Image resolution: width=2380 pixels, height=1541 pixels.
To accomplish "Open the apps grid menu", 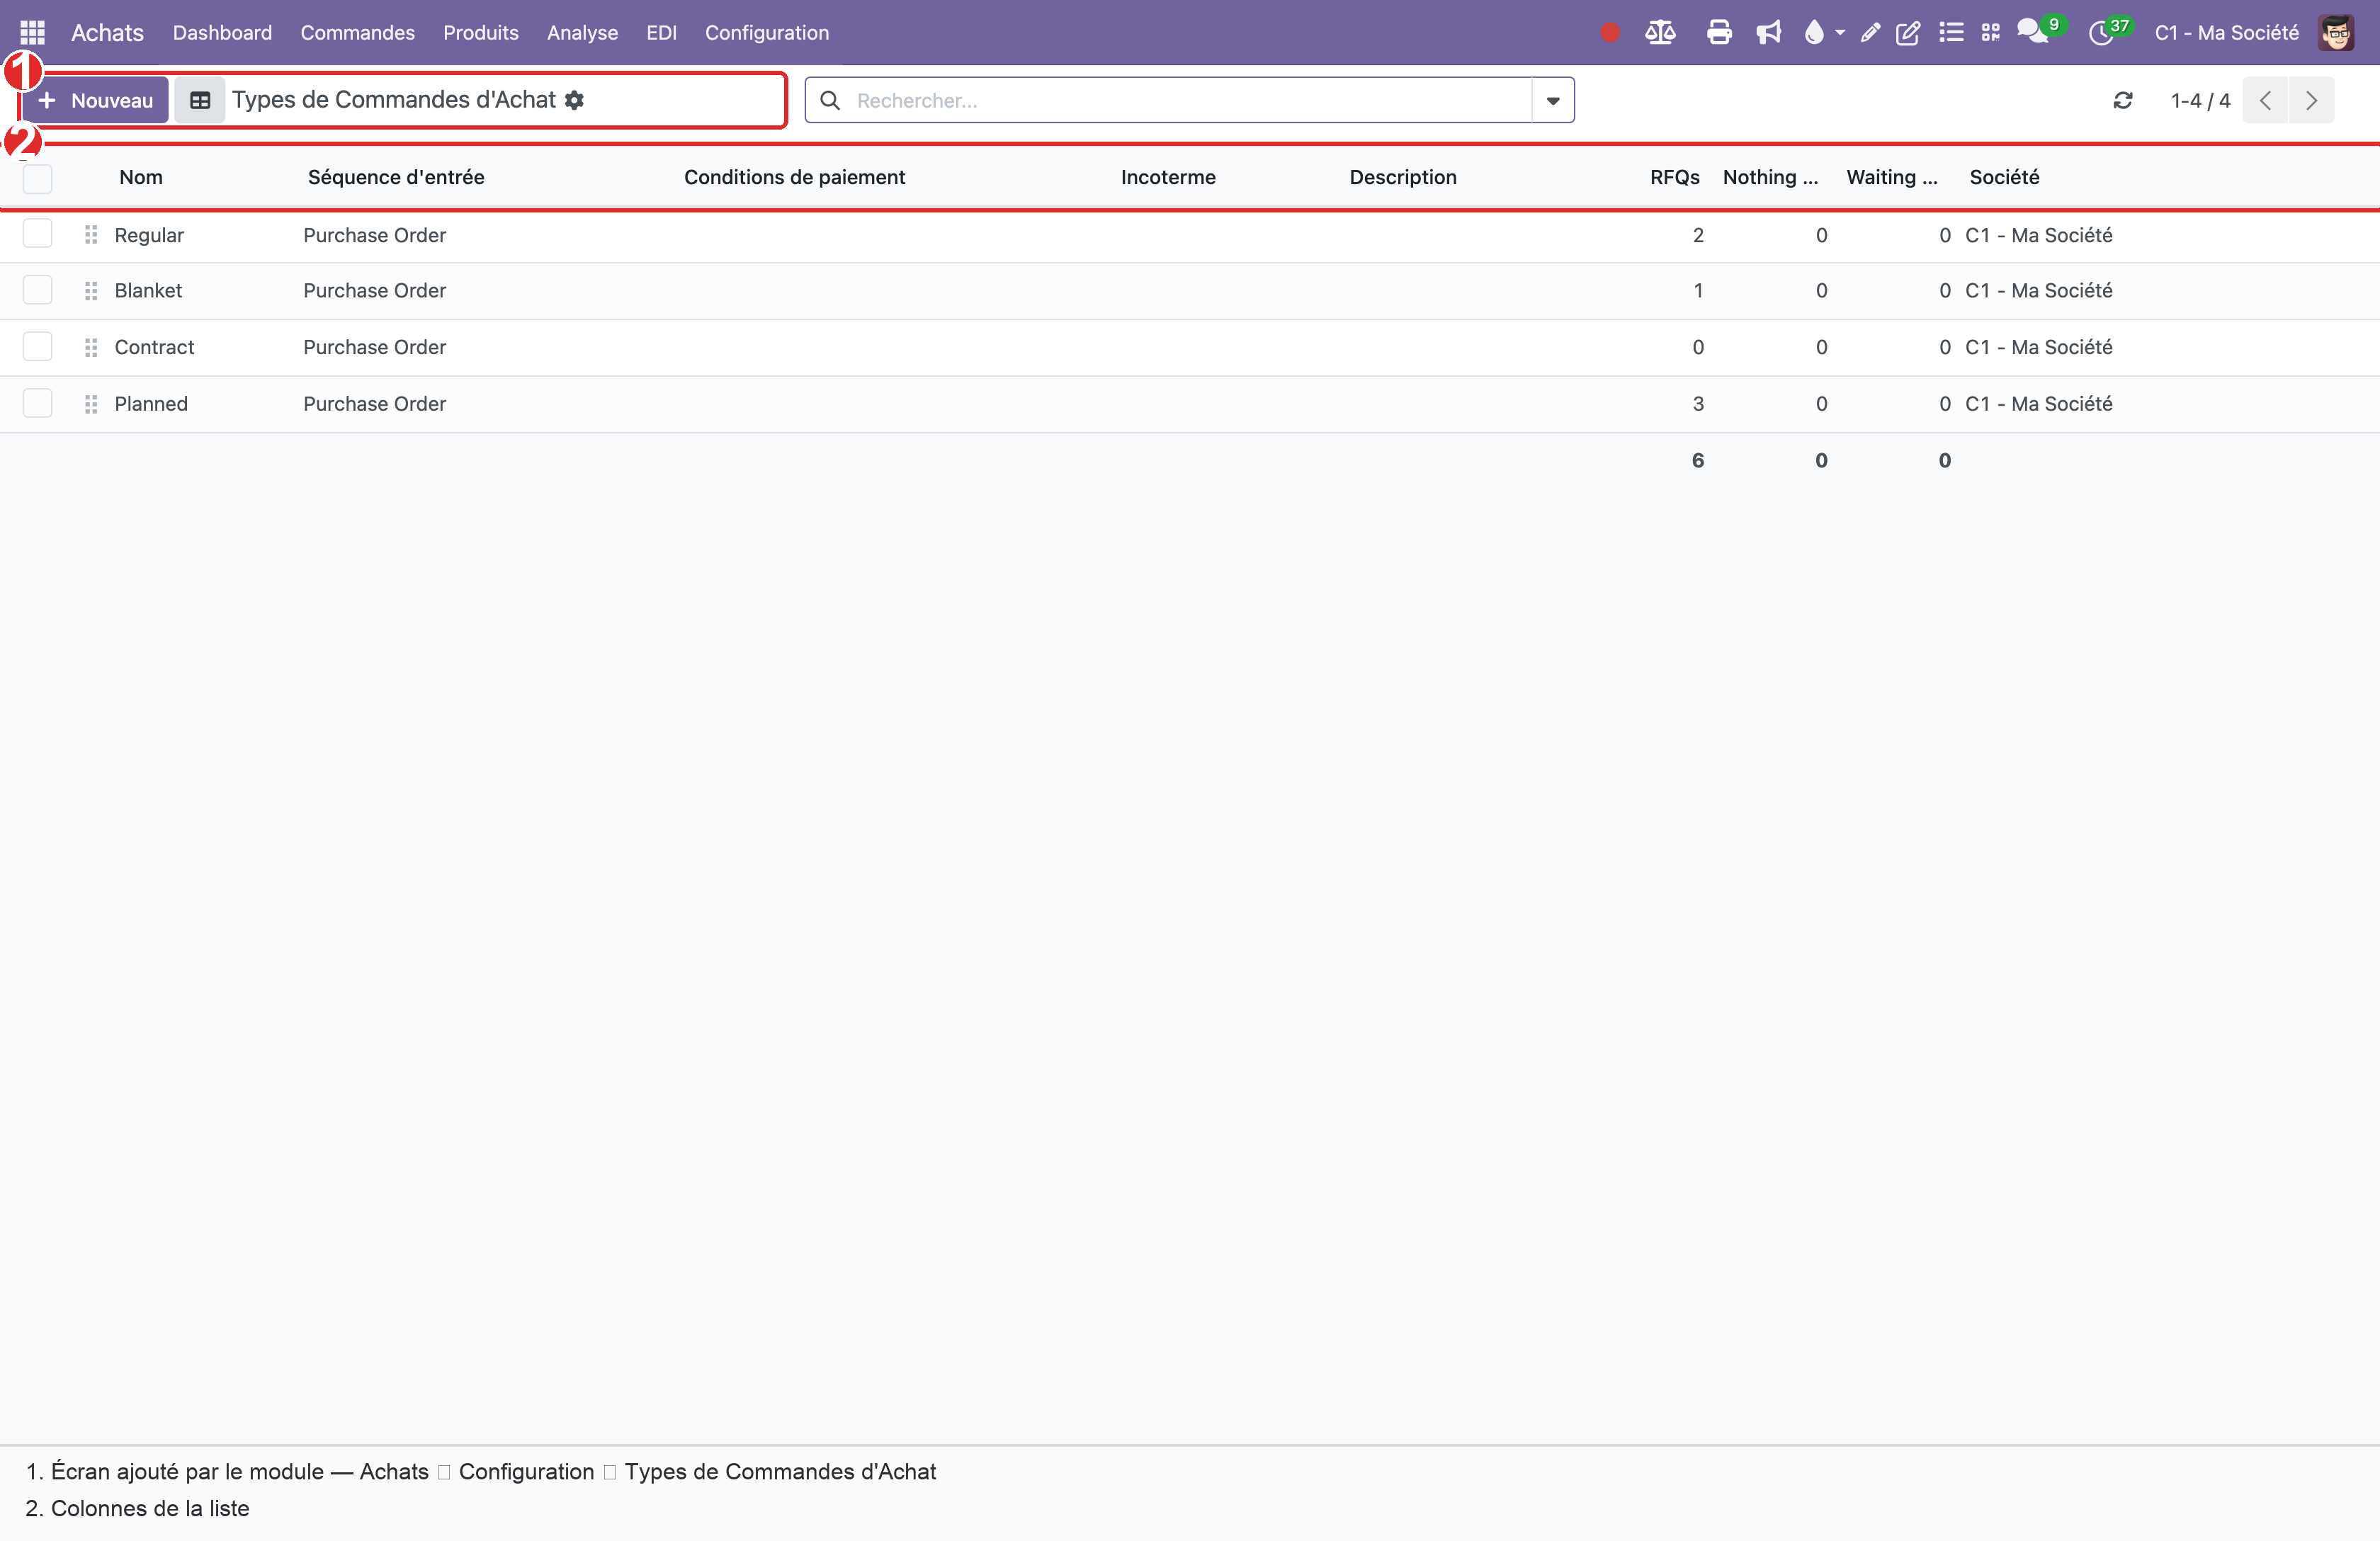I will click(x=32, y=32).
